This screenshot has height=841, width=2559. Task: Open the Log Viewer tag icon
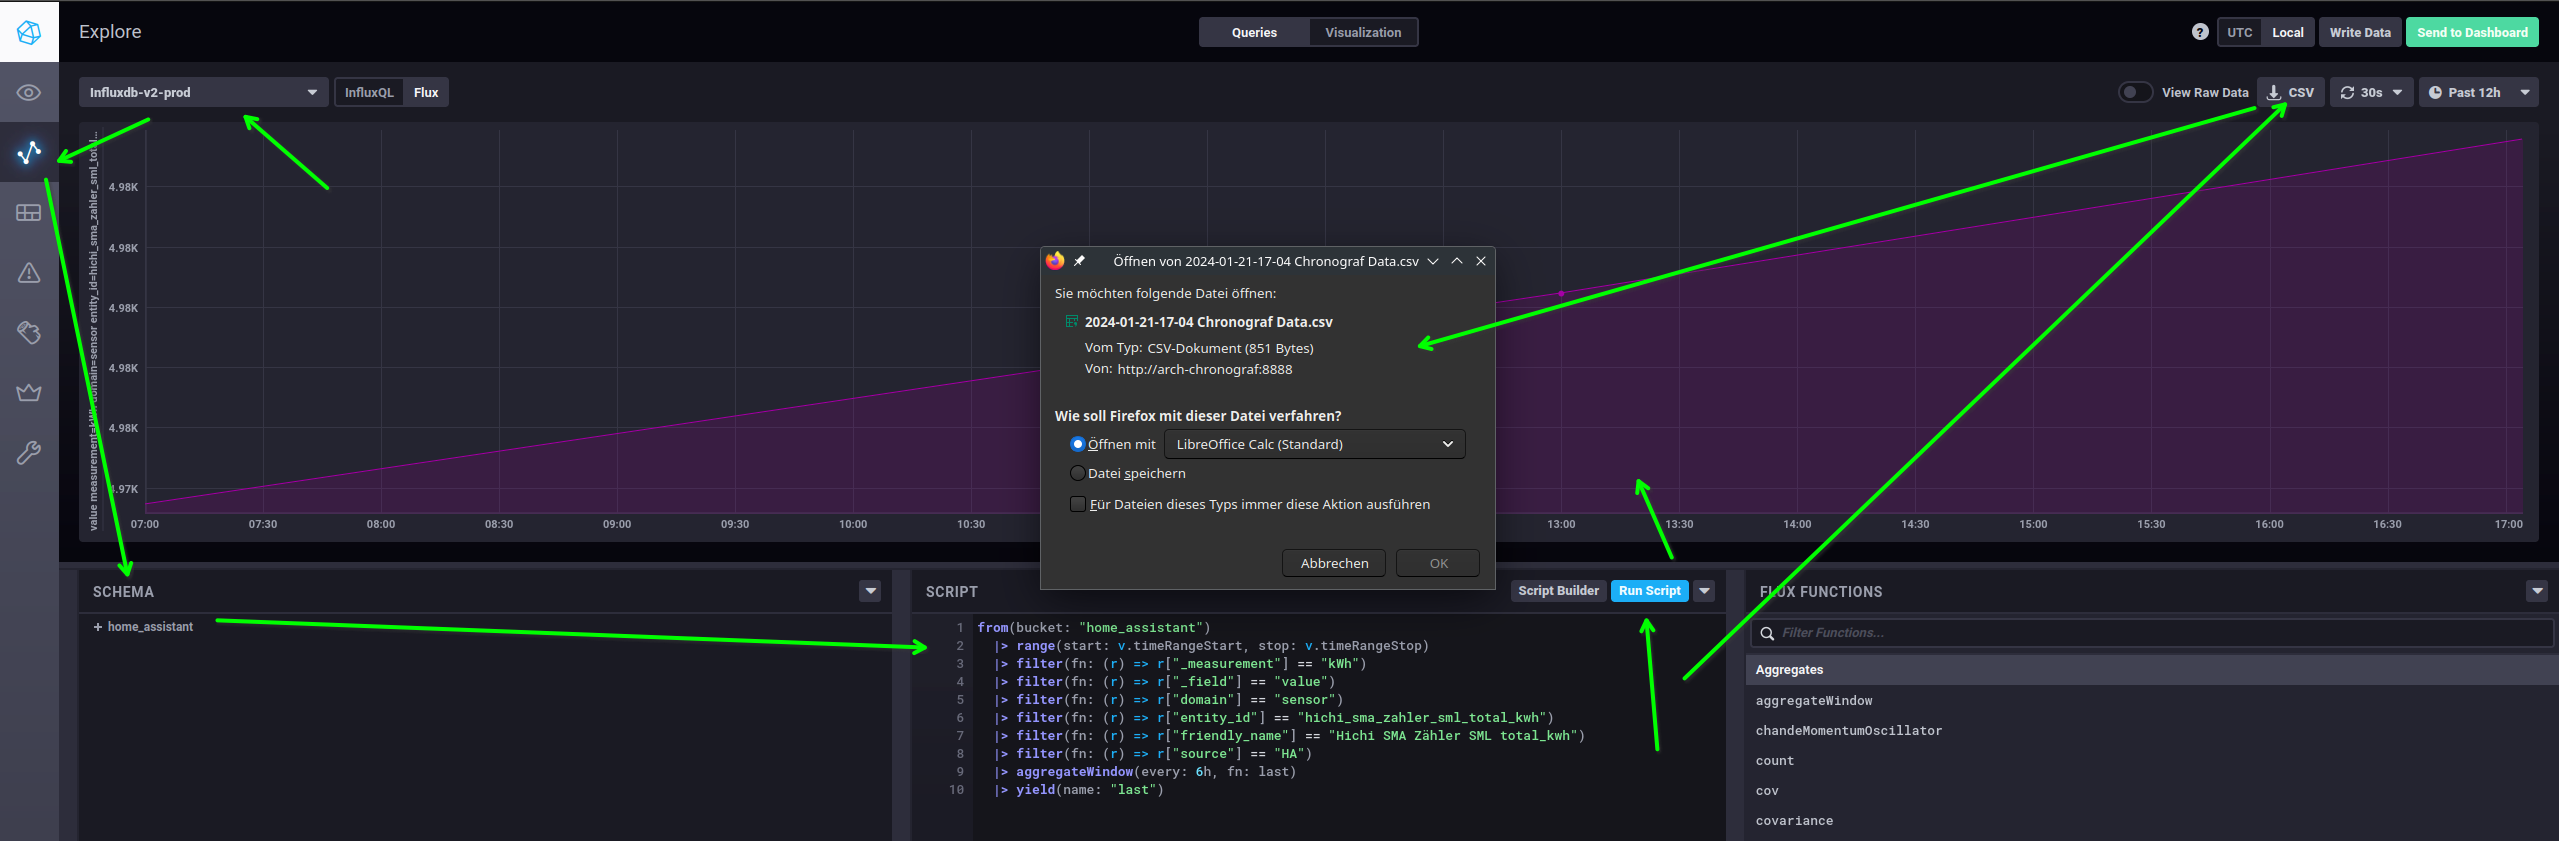tap(29, 332)
